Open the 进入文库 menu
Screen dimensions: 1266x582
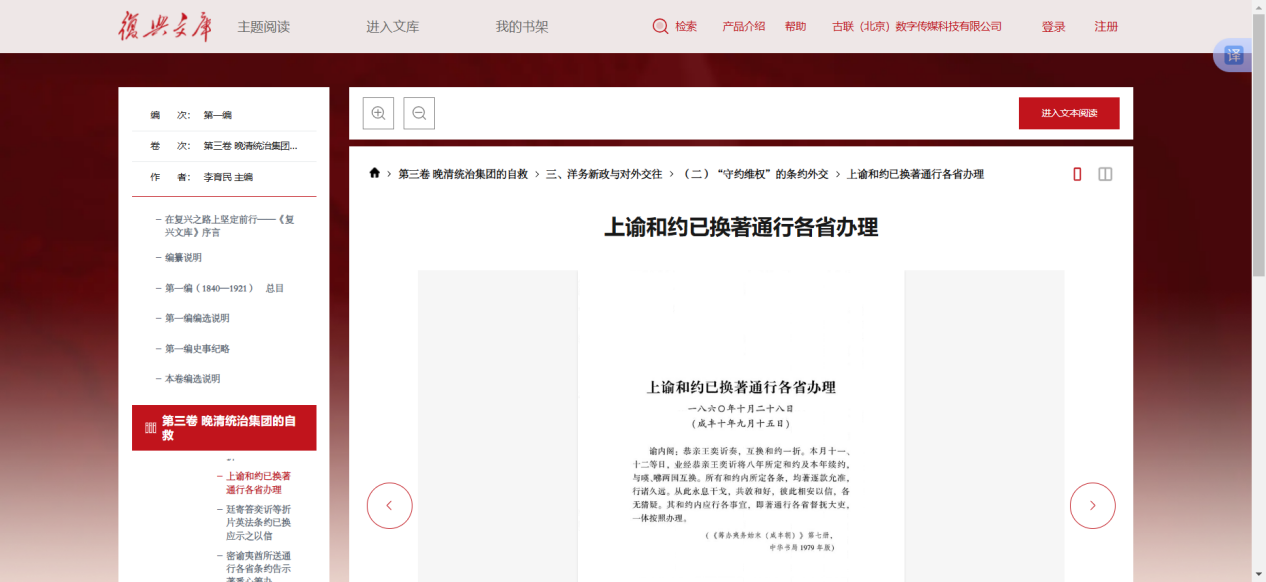(x=392, y=27)
